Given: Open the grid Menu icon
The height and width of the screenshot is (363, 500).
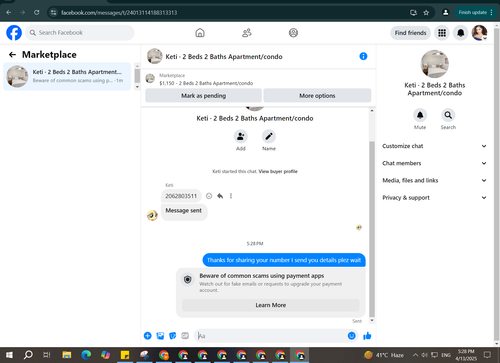Looking at the screenshot, I should point(442,33).
